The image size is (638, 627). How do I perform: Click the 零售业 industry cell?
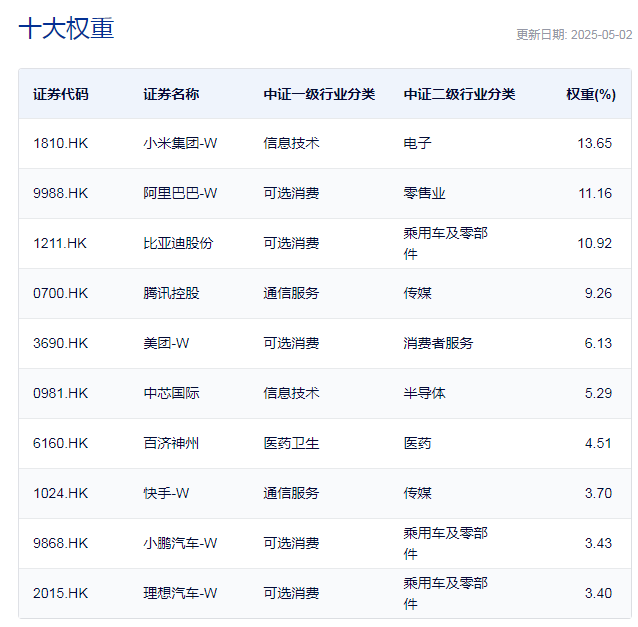(424, 193)
